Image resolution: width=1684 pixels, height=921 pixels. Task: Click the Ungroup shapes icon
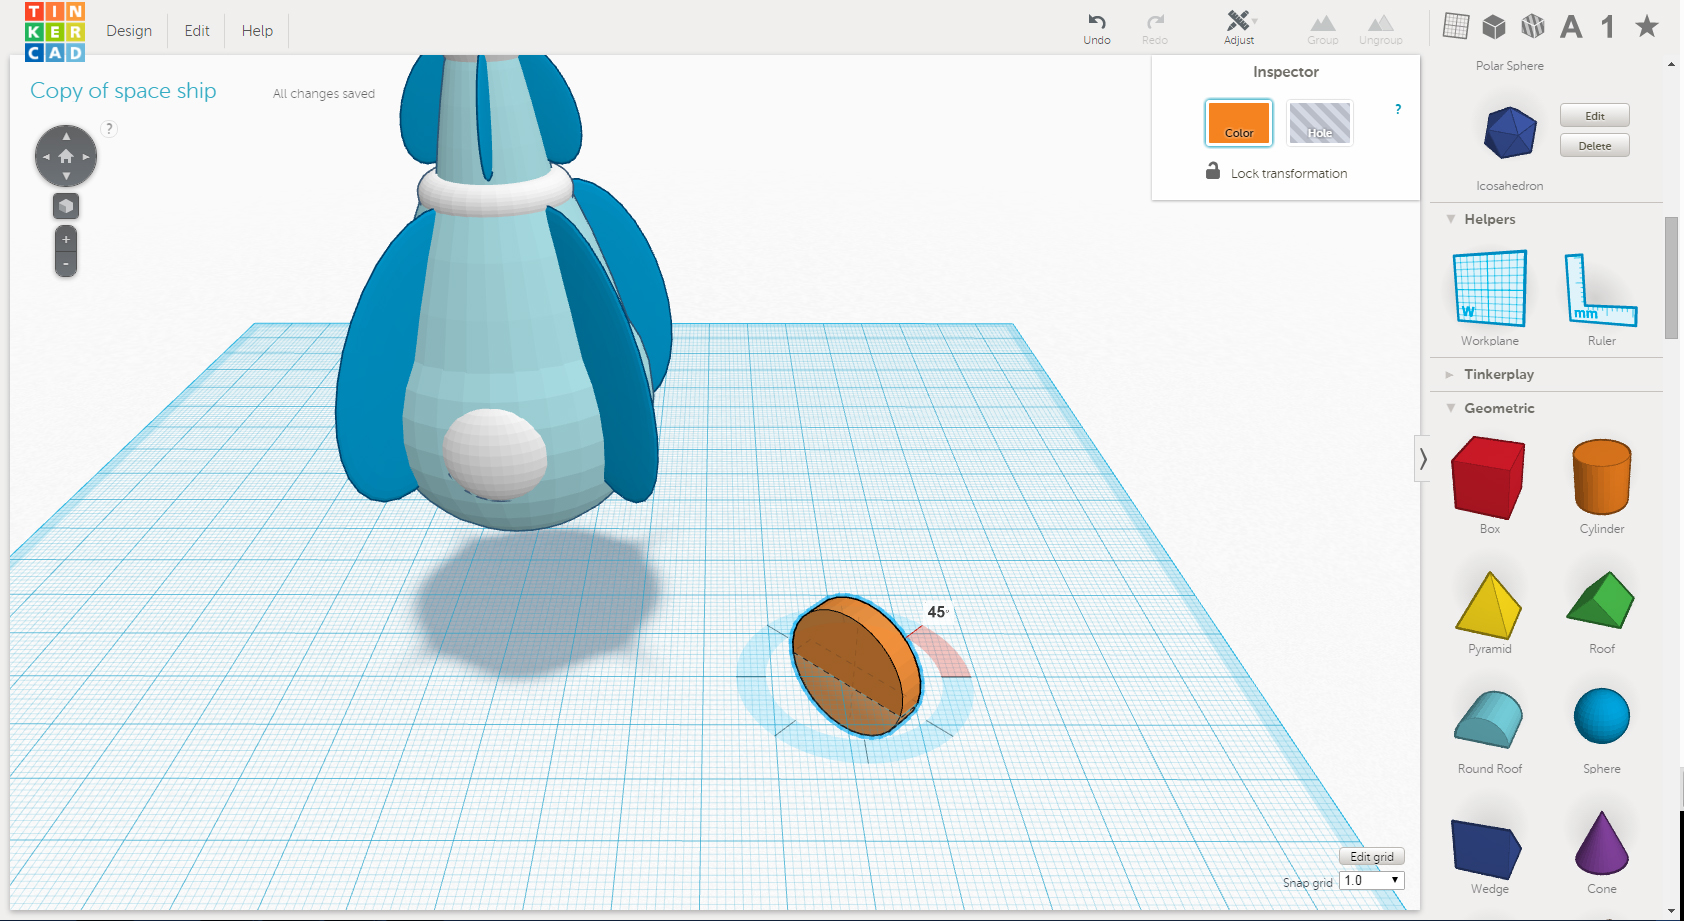coord(1381,28)
